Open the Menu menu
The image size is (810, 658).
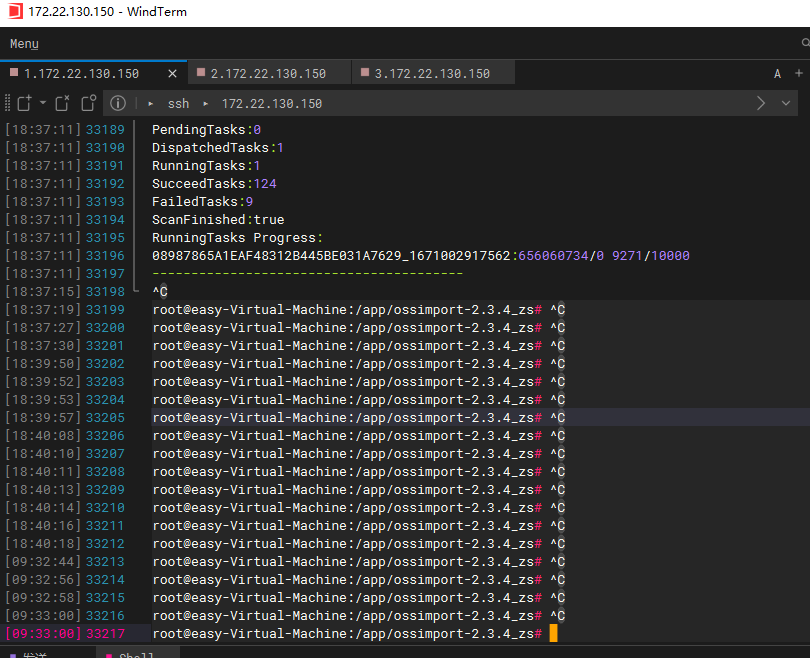click(23, 43)
